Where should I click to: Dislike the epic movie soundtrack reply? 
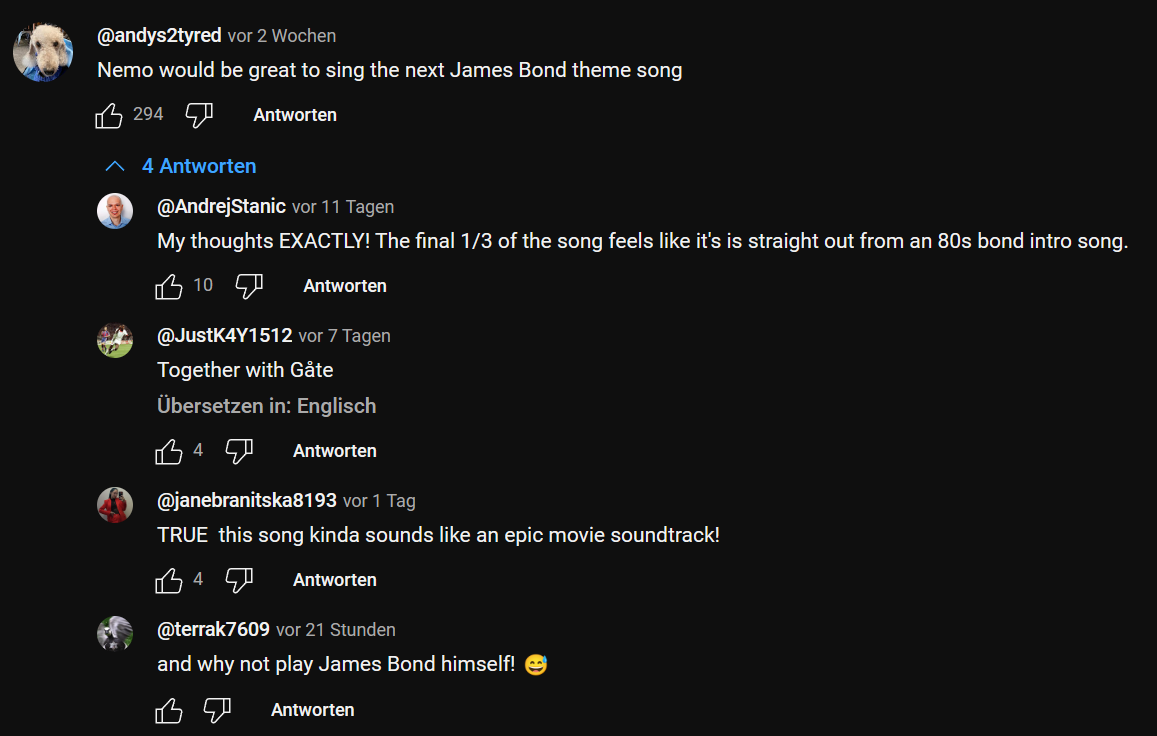(x=239, y=581)
